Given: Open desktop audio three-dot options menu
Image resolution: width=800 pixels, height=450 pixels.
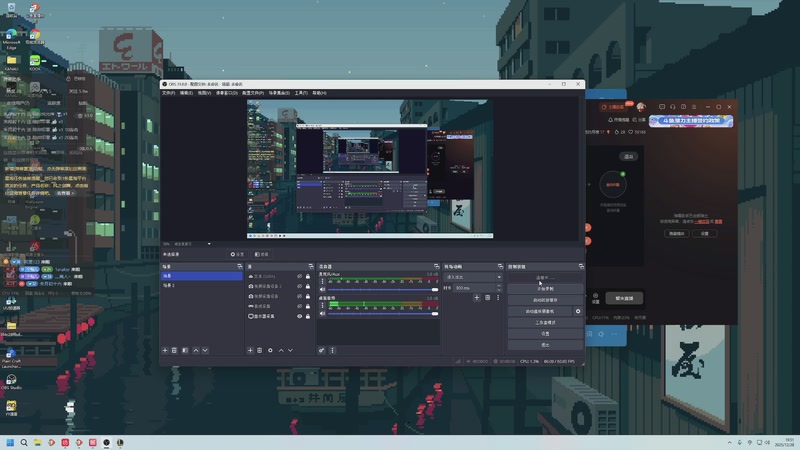Looking at the screenshot, I should [x=322, y=305].
